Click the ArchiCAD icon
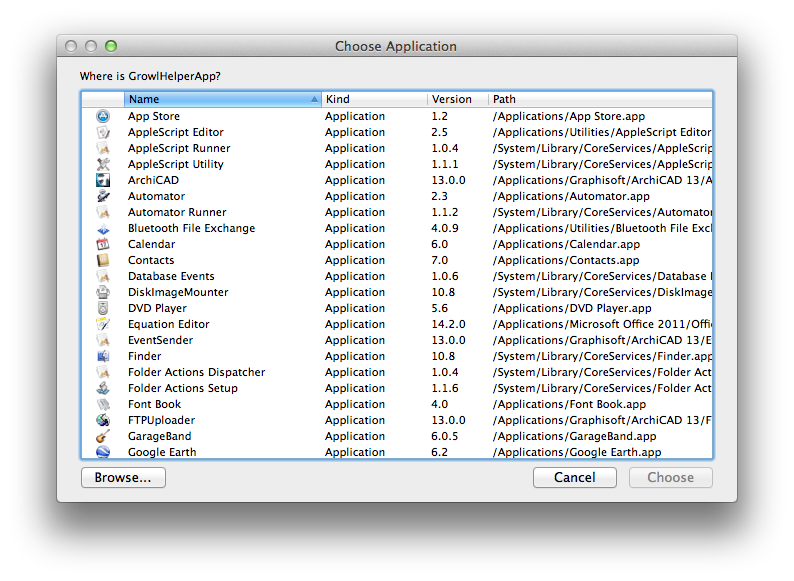 tap(103, 180)
